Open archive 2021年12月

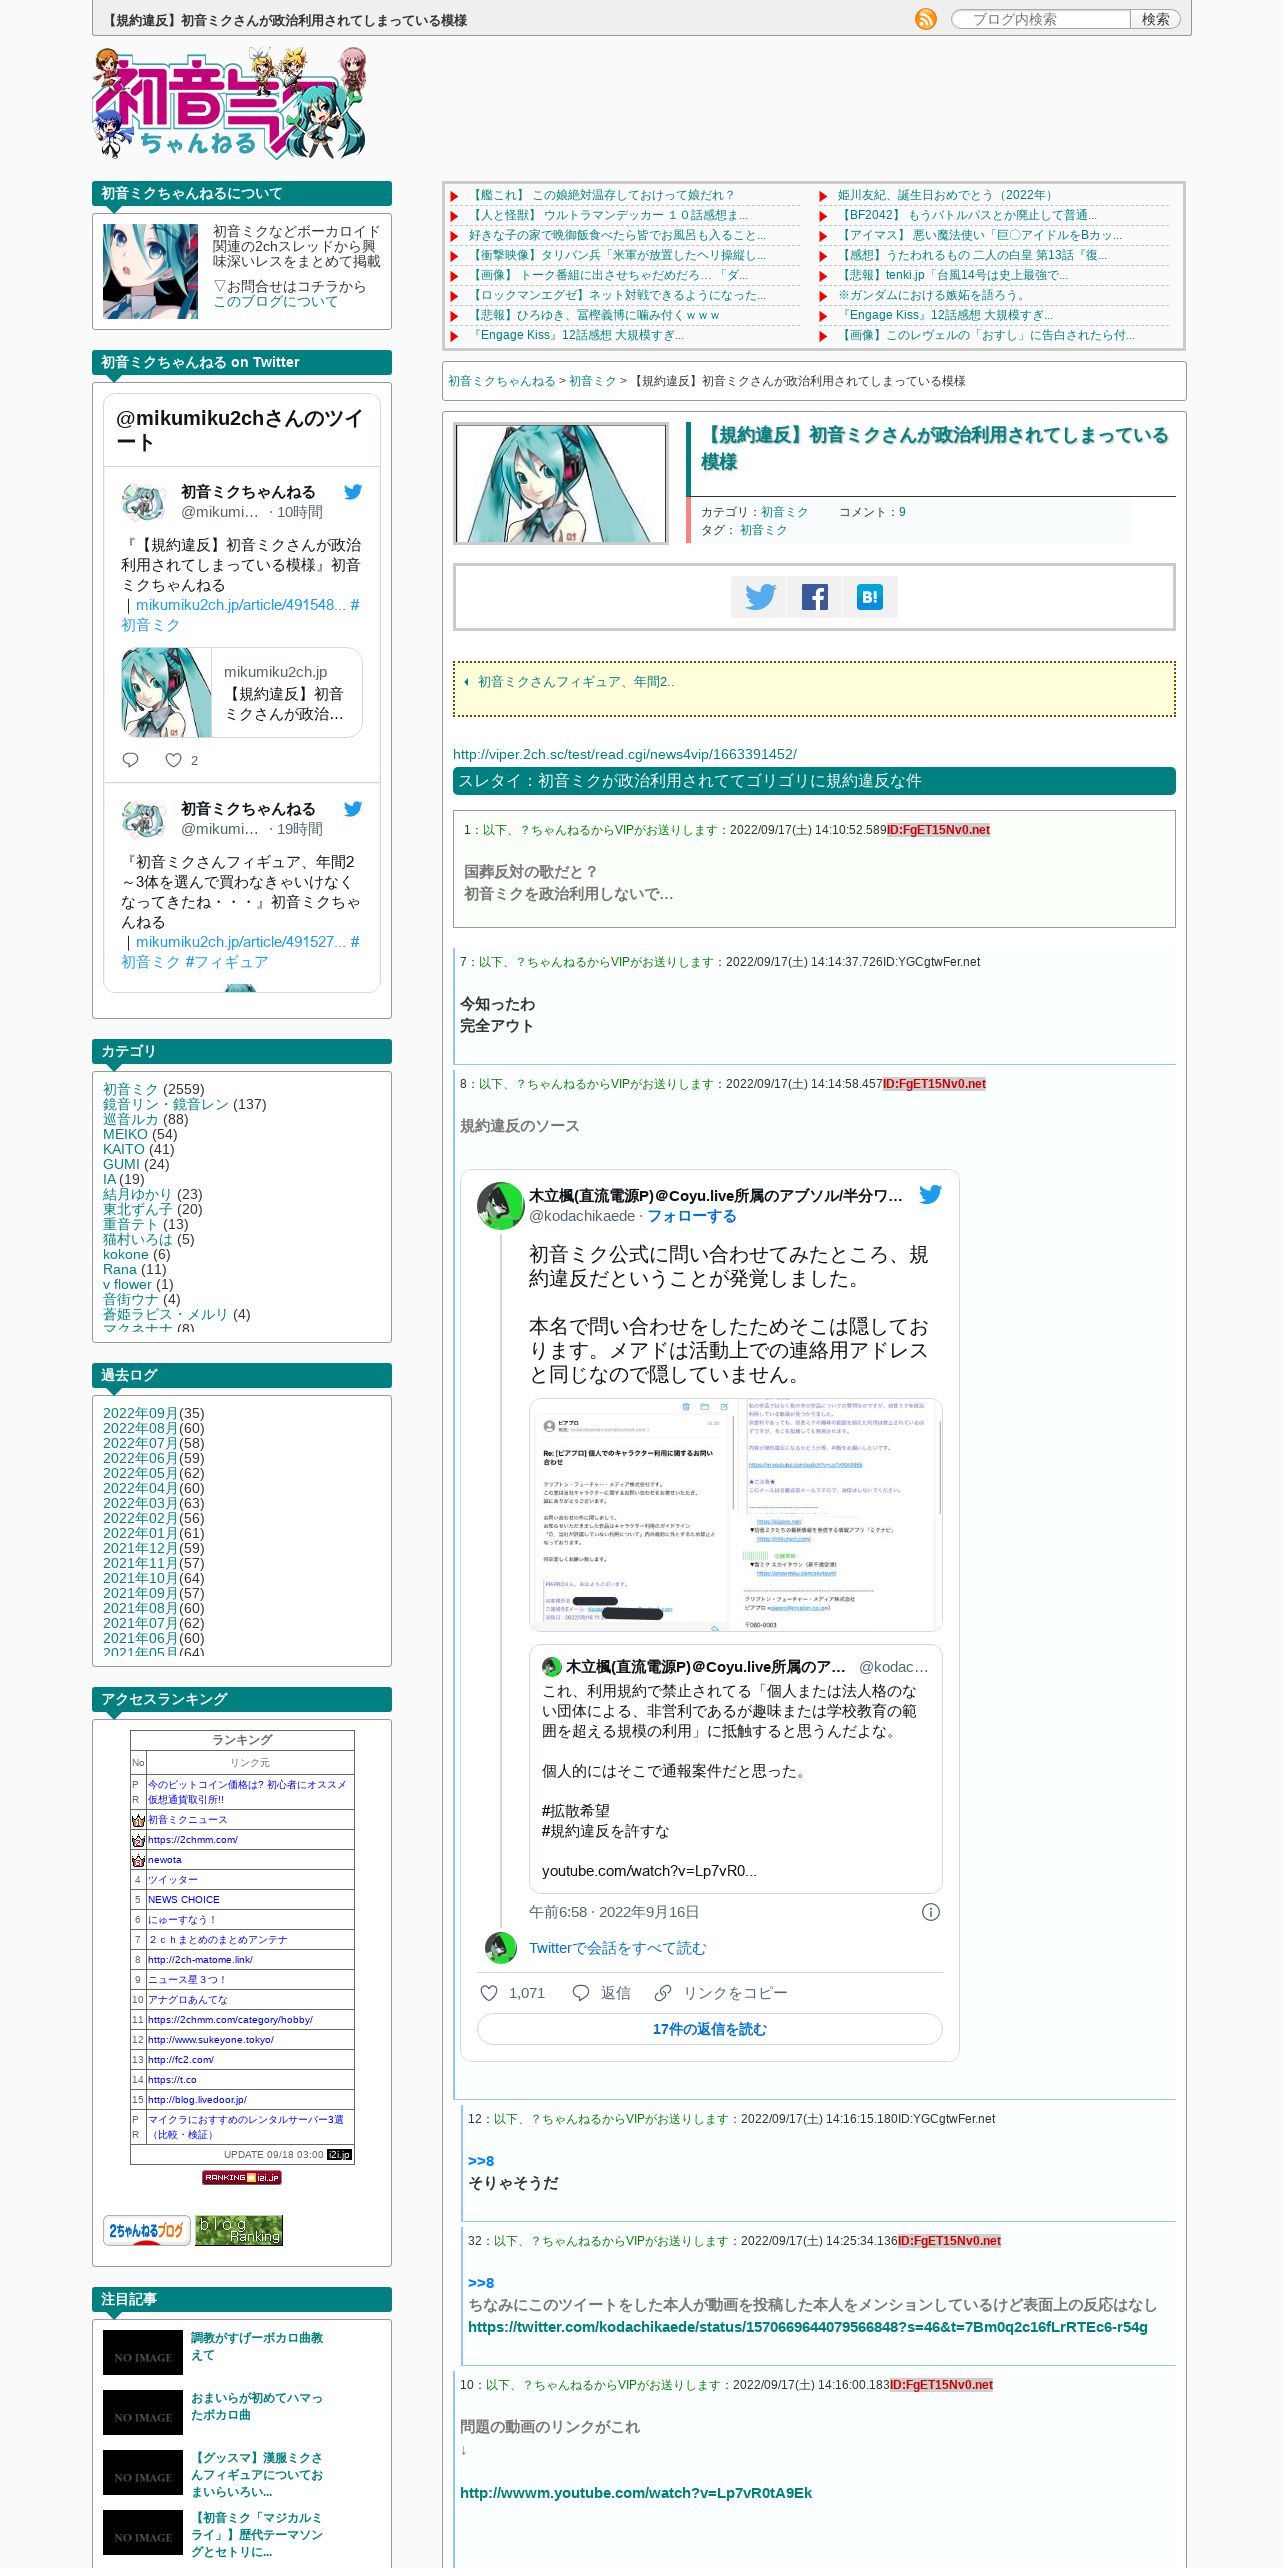140,1548
